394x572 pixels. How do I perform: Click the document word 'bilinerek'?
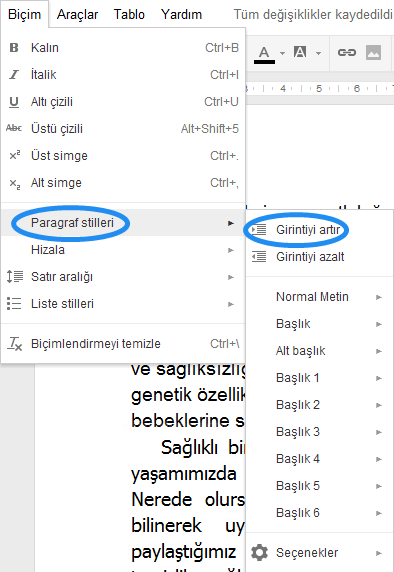click(x=166, y=526)
